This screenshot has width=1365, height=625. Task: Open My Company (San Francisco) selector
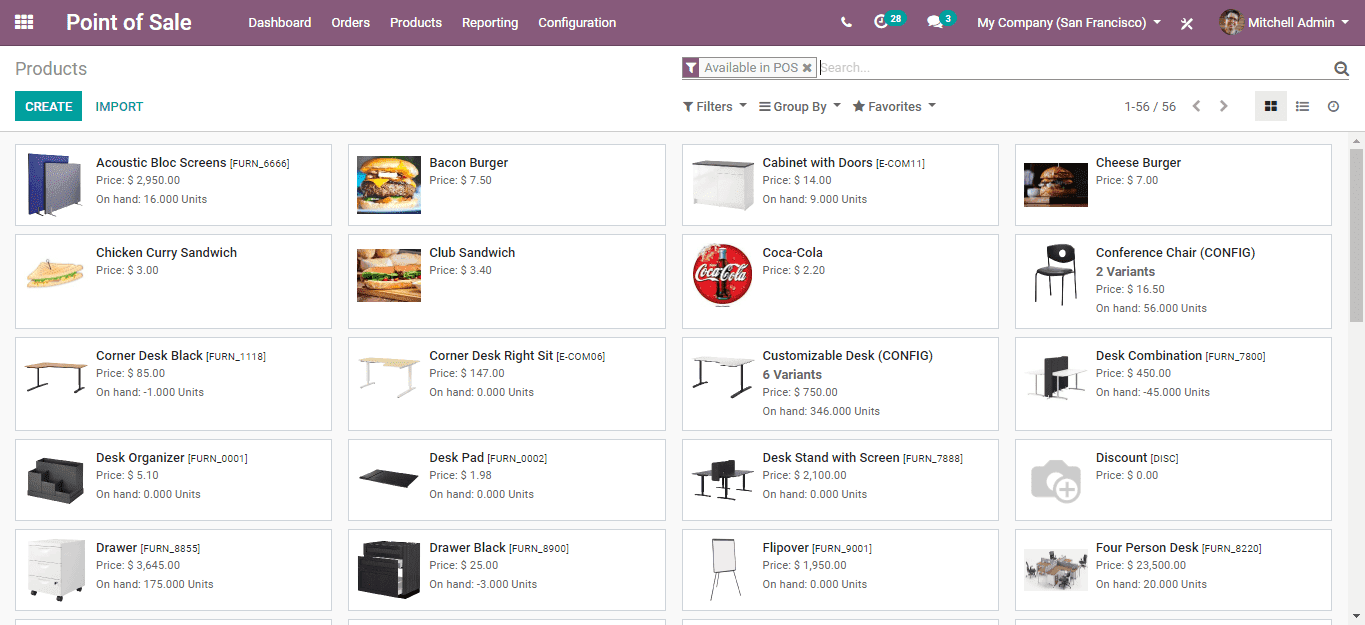pyautogui.click(x=1069, y=22)
